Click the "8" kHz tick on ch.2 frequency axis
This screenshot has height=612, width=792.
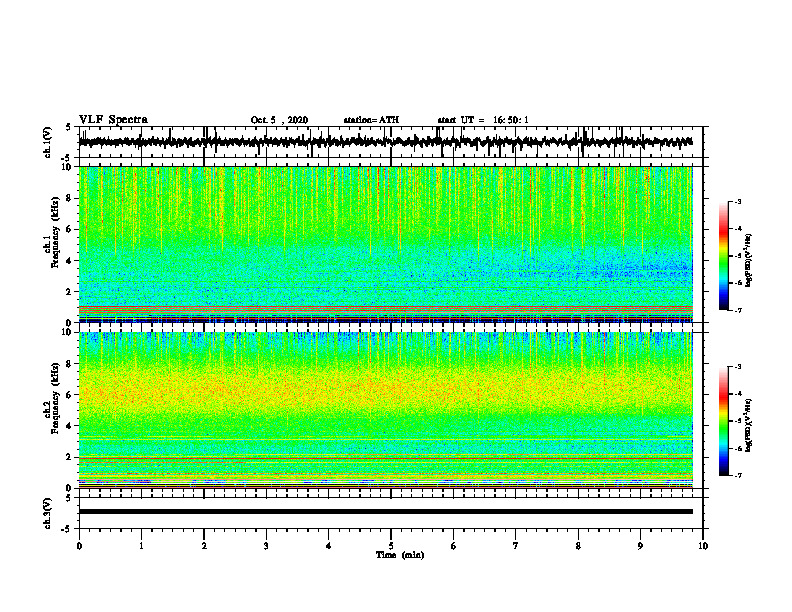click(x=70, y=364)
